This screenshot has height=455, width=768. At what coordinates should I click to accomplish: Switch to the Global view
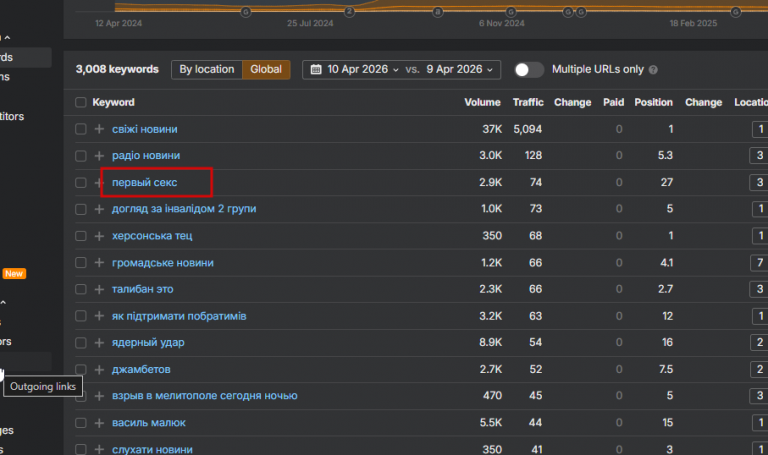point(266,70)
